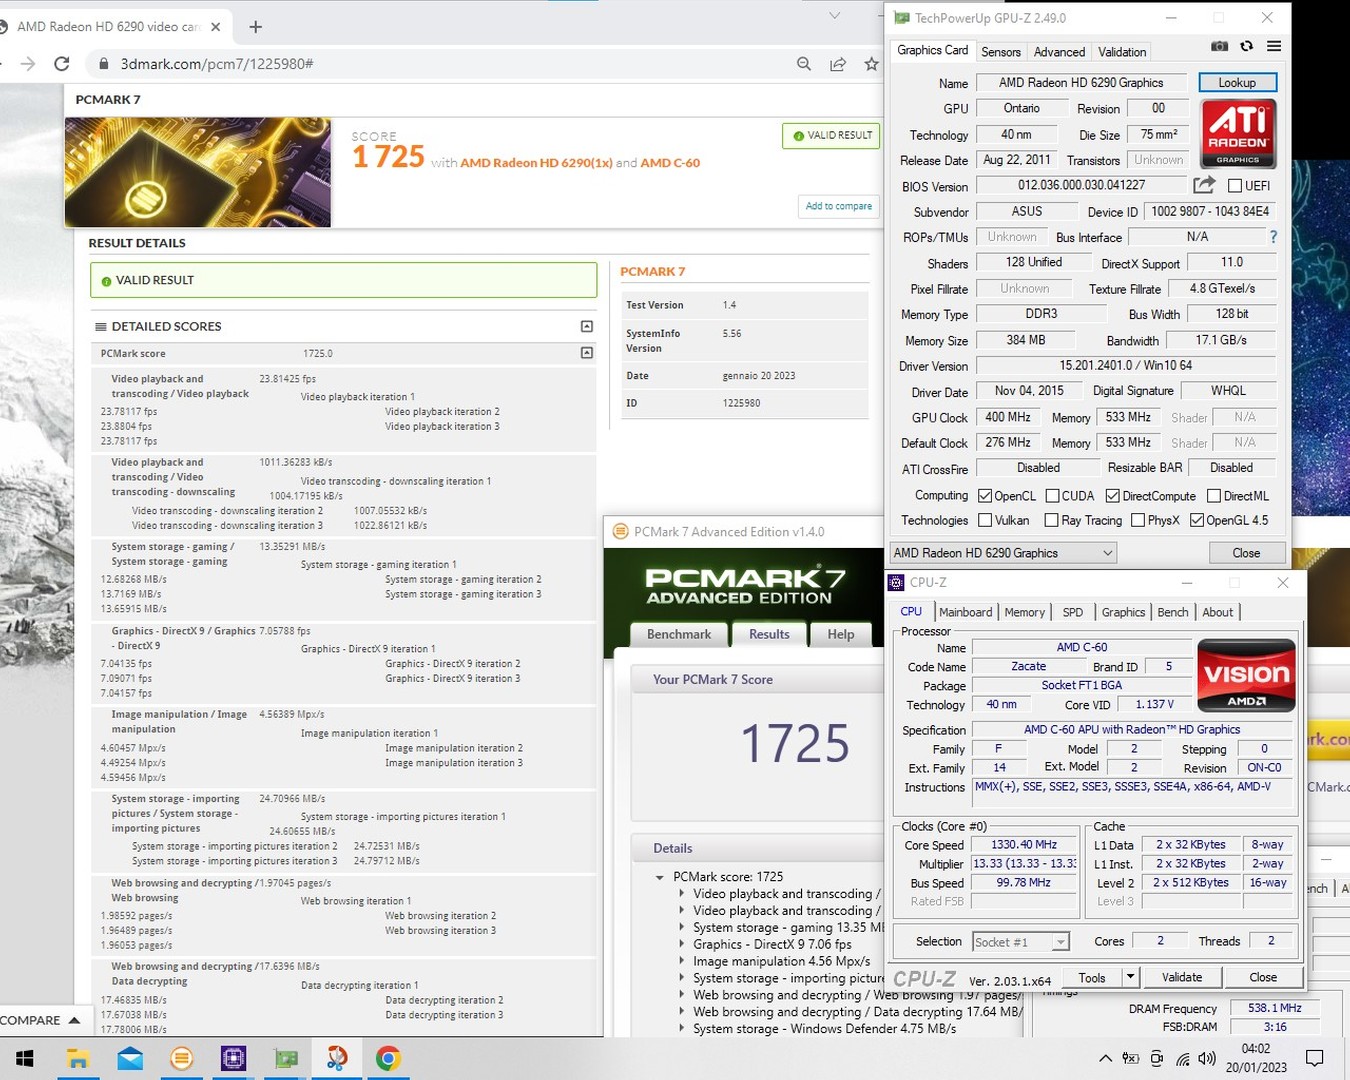Click browser zoom magnifier icon
The image size is (1350, 1080).
(804, 64)
